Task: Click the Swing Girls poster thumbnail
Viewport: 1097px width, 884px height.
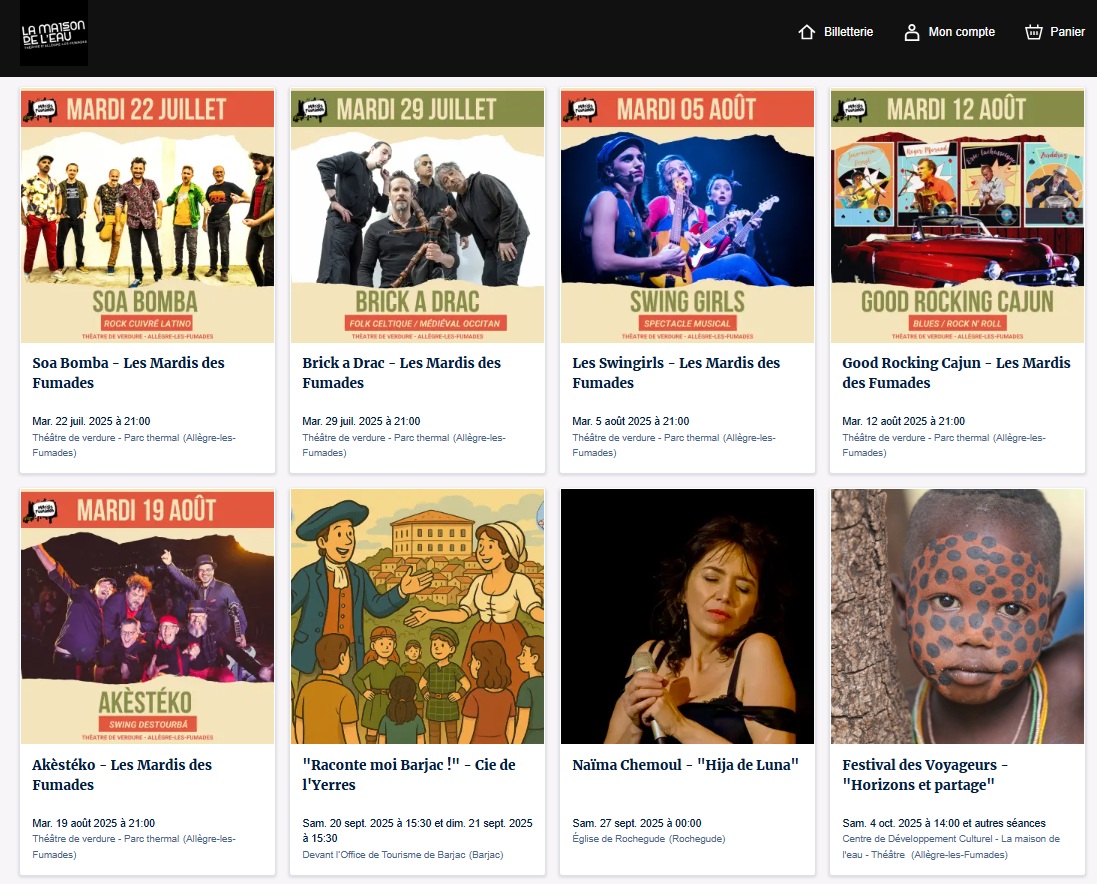Action: pyautogui.click(x=687, y=216)
